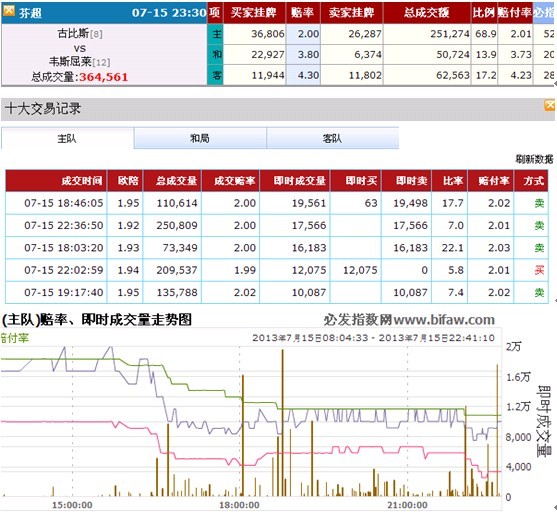557x514 pixels.
Task: Close the 十大交易记录 panel with orange X
Action: (x=550, y=105)
